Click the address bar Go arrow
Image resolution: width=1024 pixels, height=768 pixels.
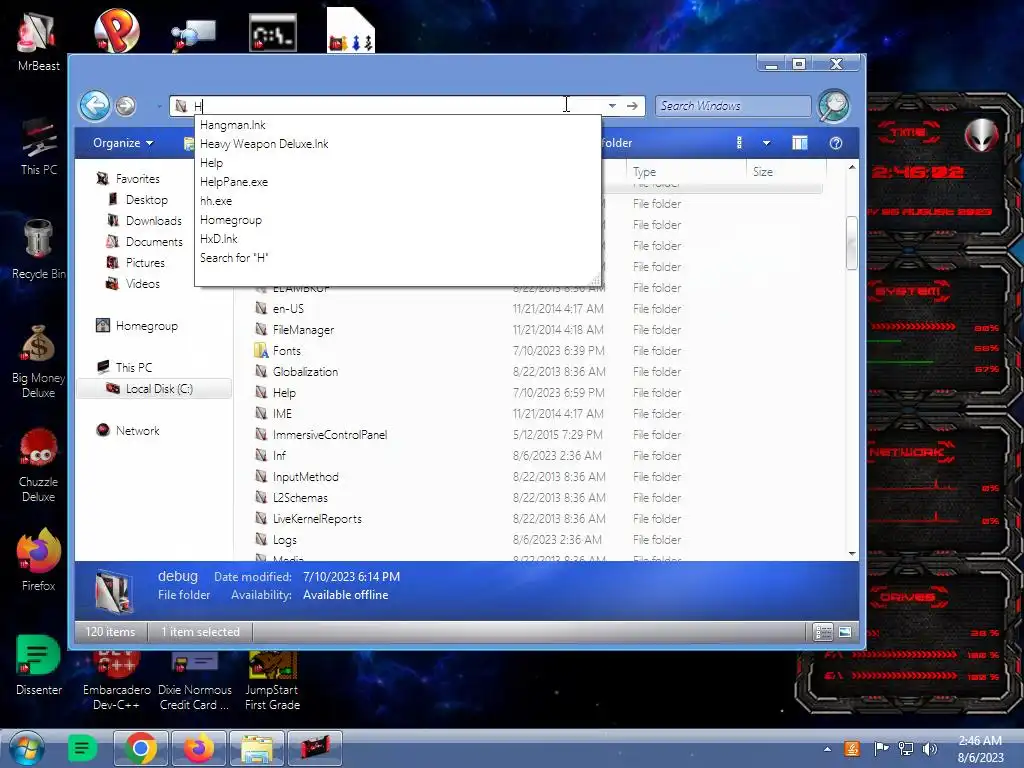[x=632, y=106]
